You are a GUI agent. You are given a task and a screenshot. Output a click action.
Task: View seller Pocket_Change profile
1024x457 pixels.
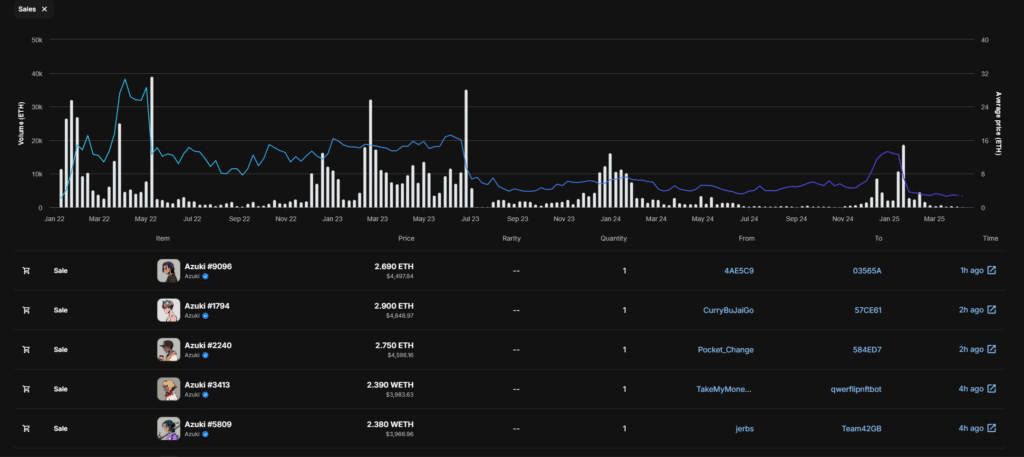coord(726,350)
